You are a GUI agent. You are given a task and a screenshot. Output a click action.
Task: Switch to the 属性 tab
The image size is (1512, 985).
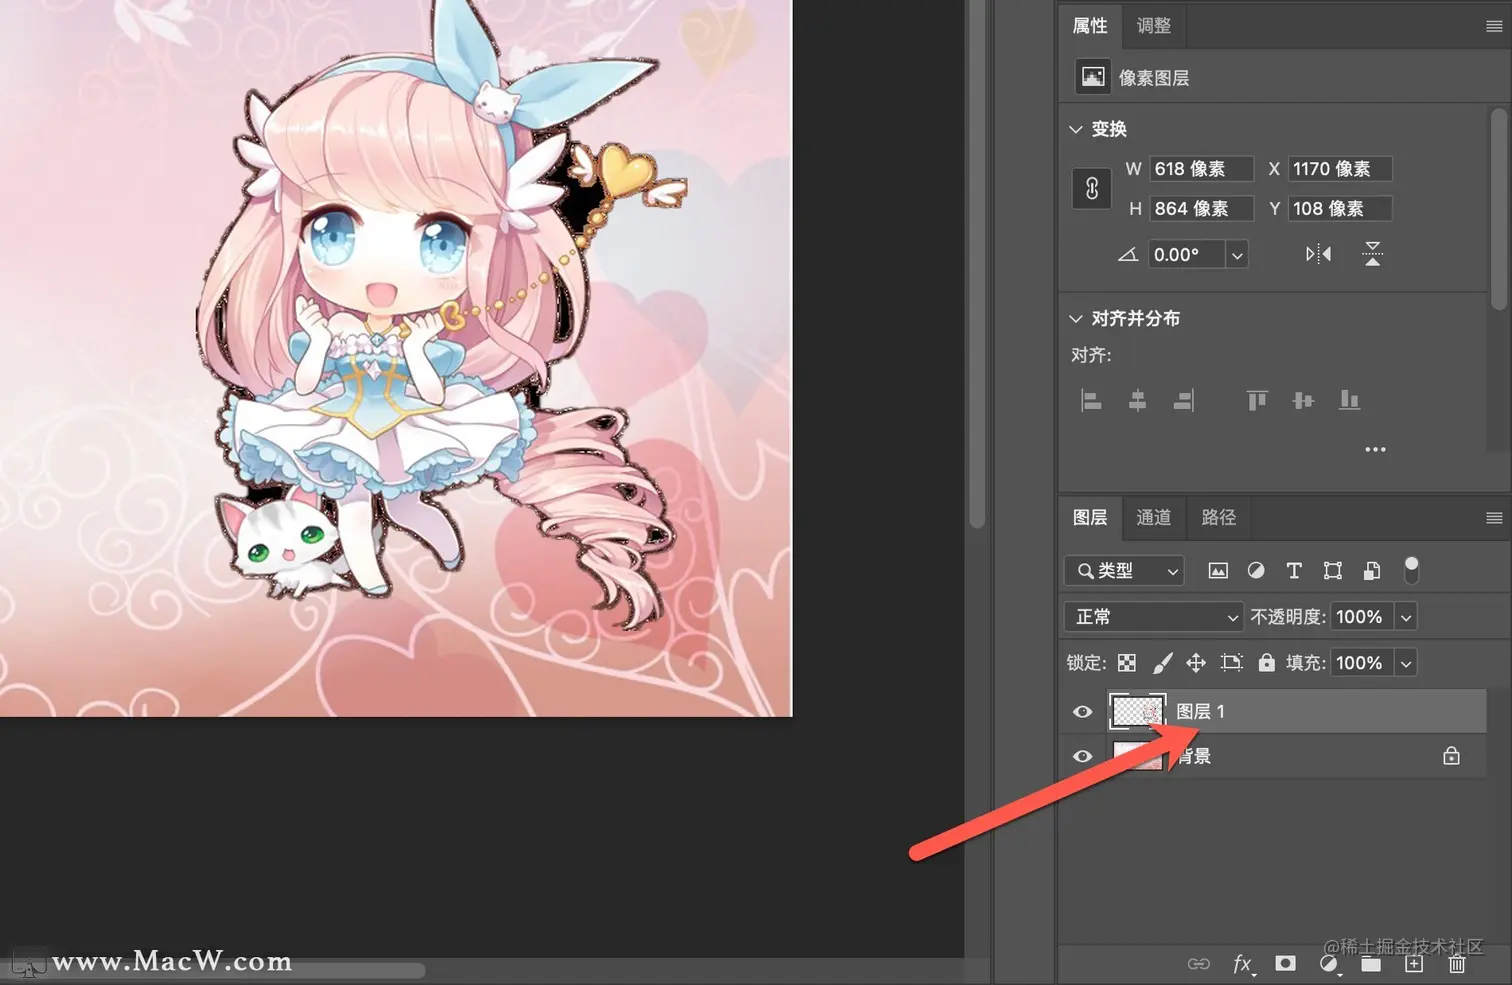(1090, 26)
